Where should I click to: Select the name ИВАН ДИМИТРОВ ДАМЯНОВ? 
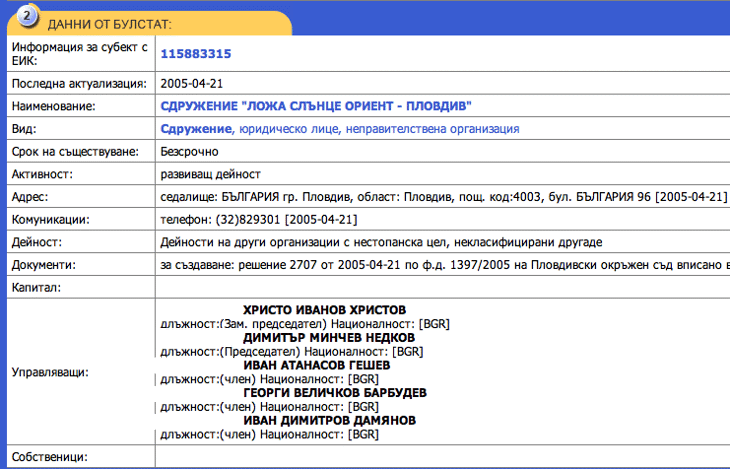tap(330, 421)
